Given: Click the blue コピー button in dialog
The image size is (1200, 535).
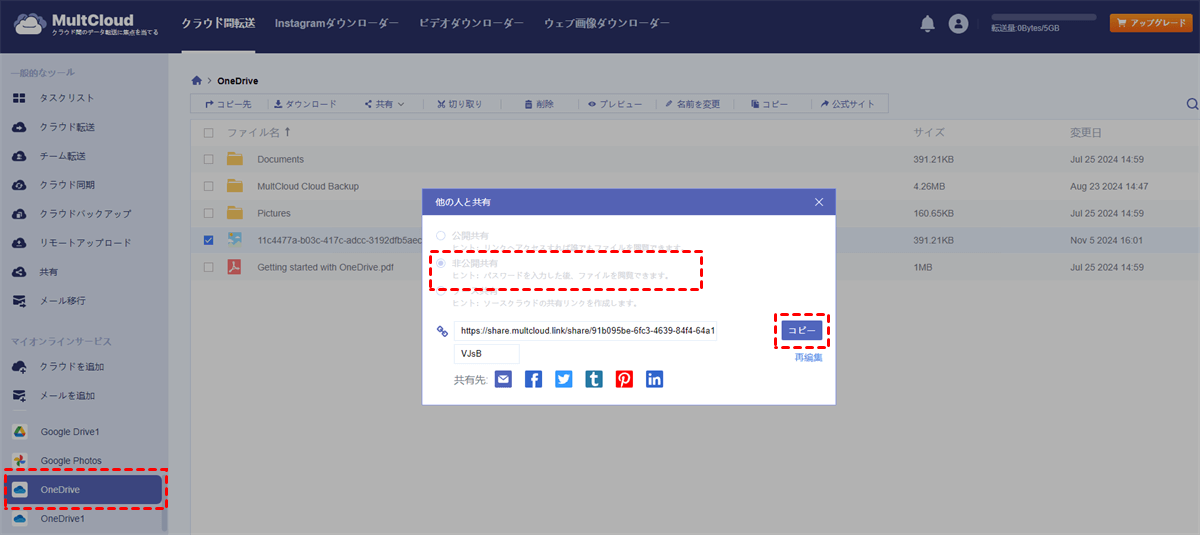Looking at the screenshot, I should pyautogui.click(x=801, y=330).
